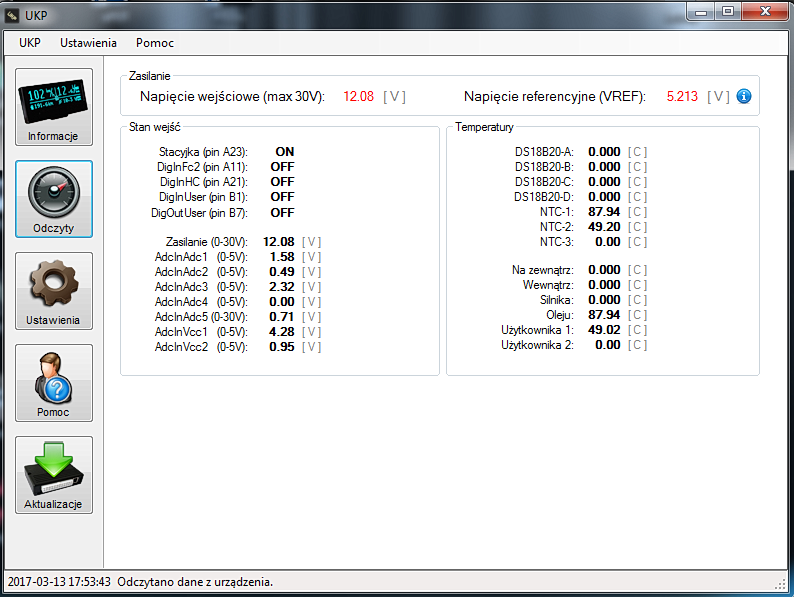Click AdcInAdc2 value 0.49
The height and width of the screenshot is (597, 794).
[x=282, y=272]
